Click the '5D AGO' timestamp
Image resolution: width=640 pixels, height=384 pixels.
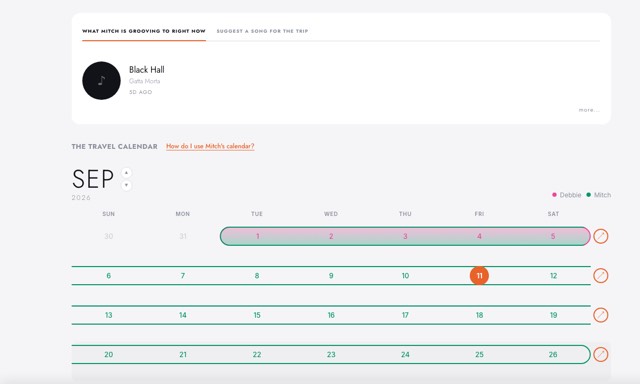pyautogui.click(x=140, y=92)
